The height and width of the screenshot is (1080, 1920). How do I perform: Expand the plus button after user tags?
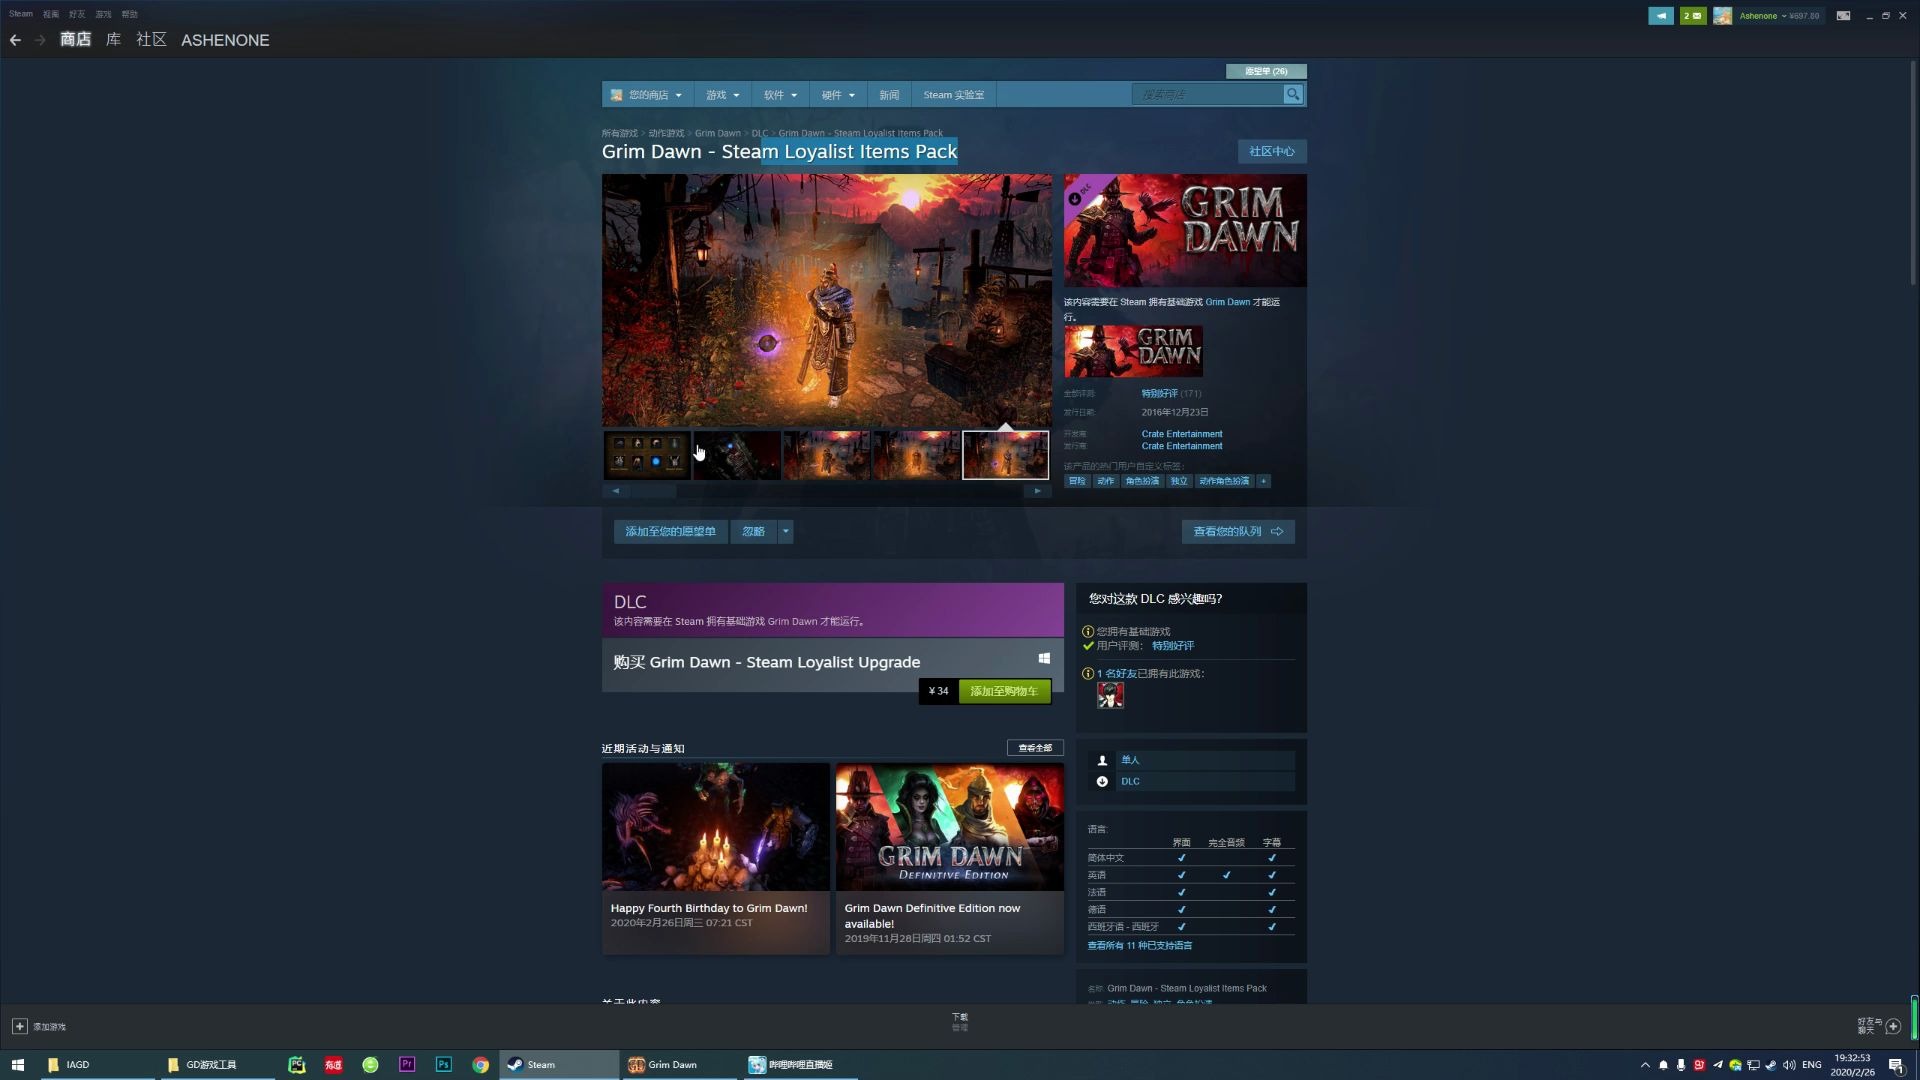pyautogui.click(x=1264, y=481)
